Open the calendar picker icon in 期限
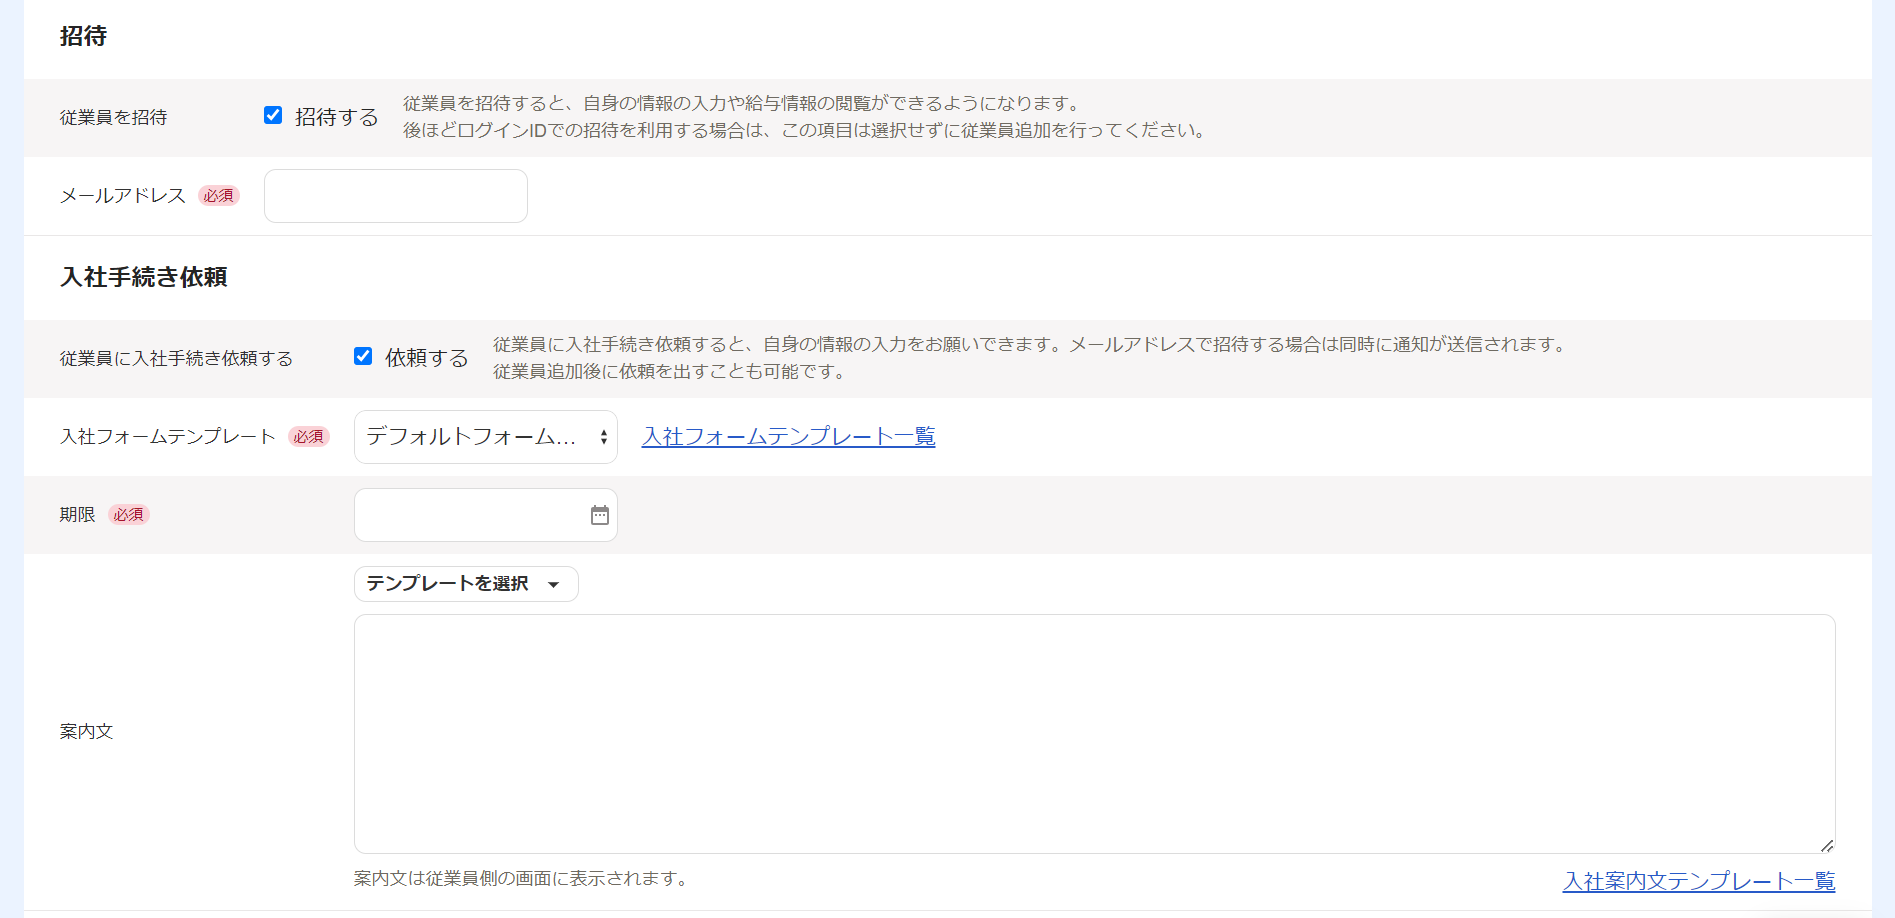The width and height of the screenshot is (1895, 918). pos(600,515)
